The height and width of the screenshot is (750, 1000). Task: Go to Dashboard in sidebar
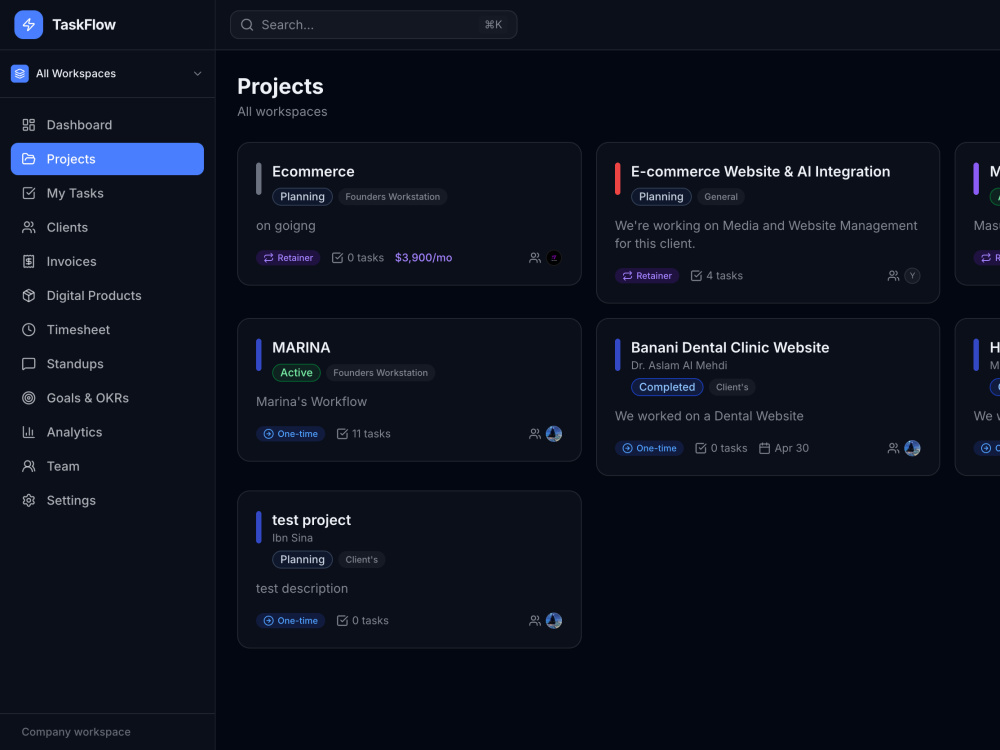tap(107, 125)
